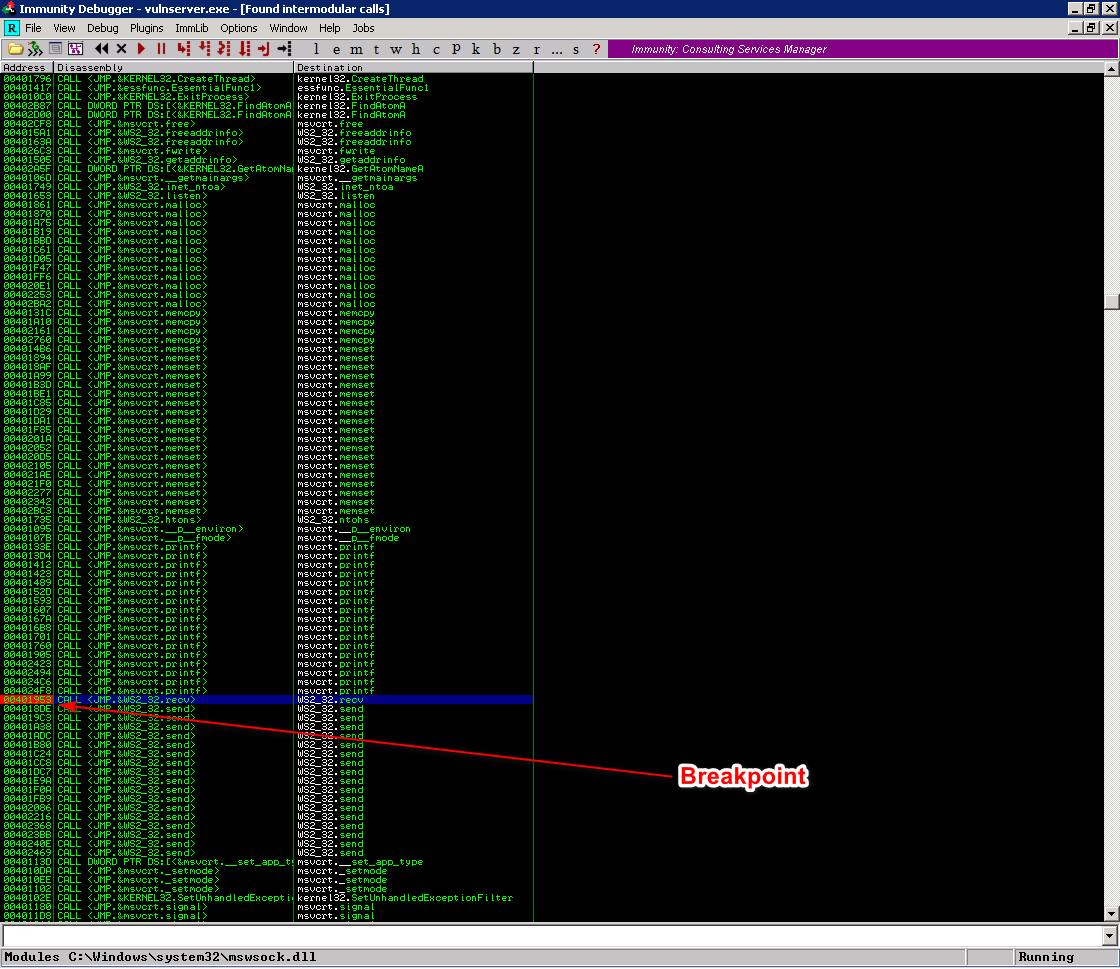Select the essfunc.EssentialFunc1 call row
Image resolution: width=1120 pixels, height=969 pixels.
pyautogui.click(x=266, y=88)
